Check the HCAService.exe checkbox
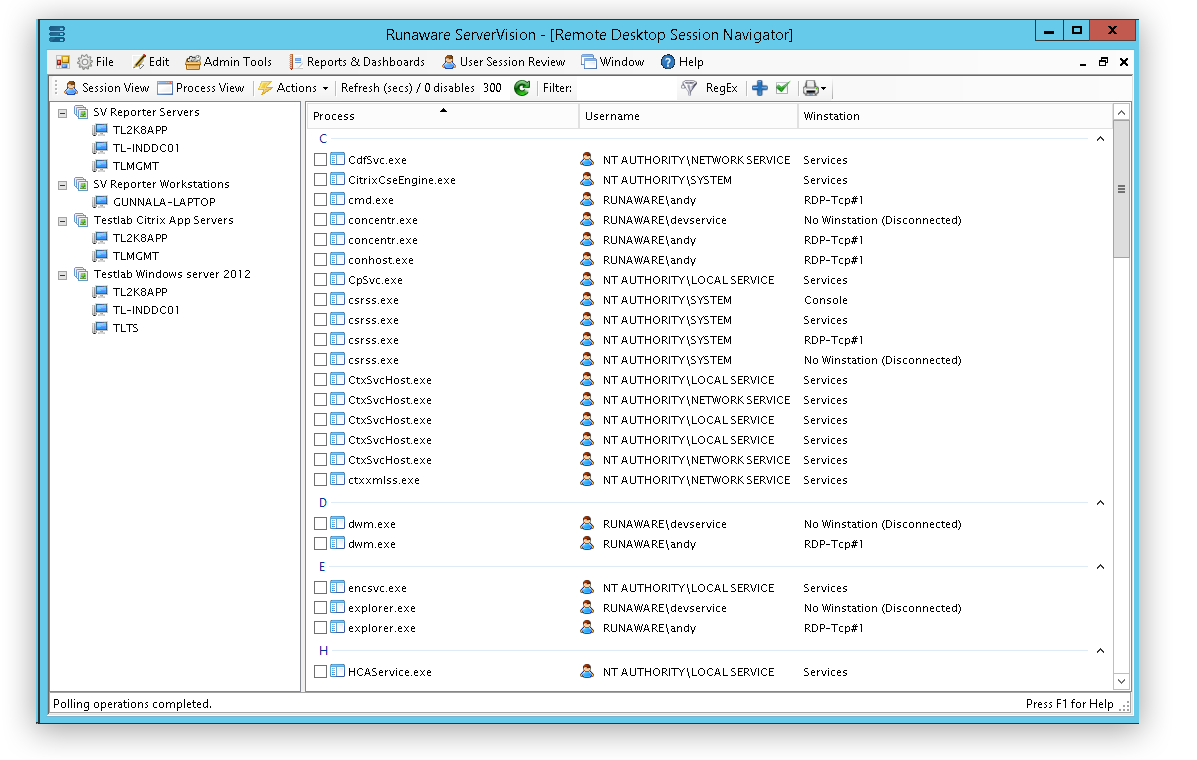Viewport: 1197px width, 760px height. click(x=321, y=671)
